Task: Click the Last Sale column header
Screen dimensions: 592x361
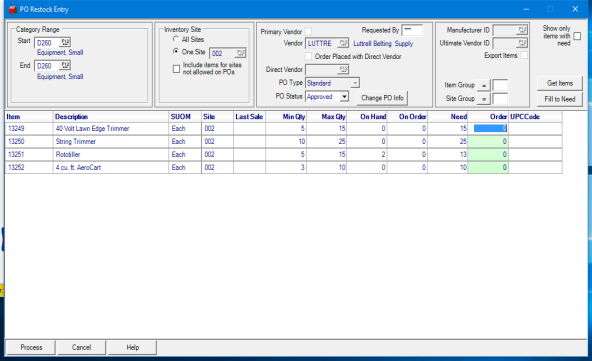Action: (249, 117)
